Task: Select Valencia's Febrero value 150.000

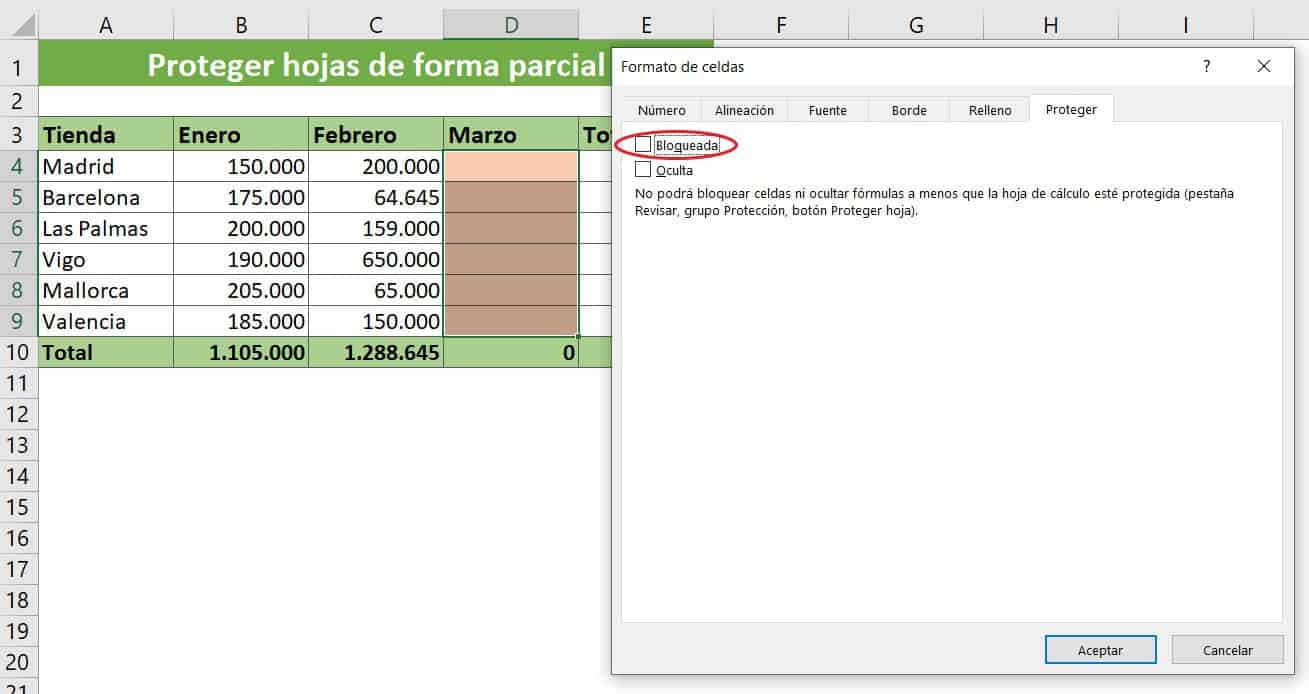Action: pyautogui.click(x=376, y=321)
